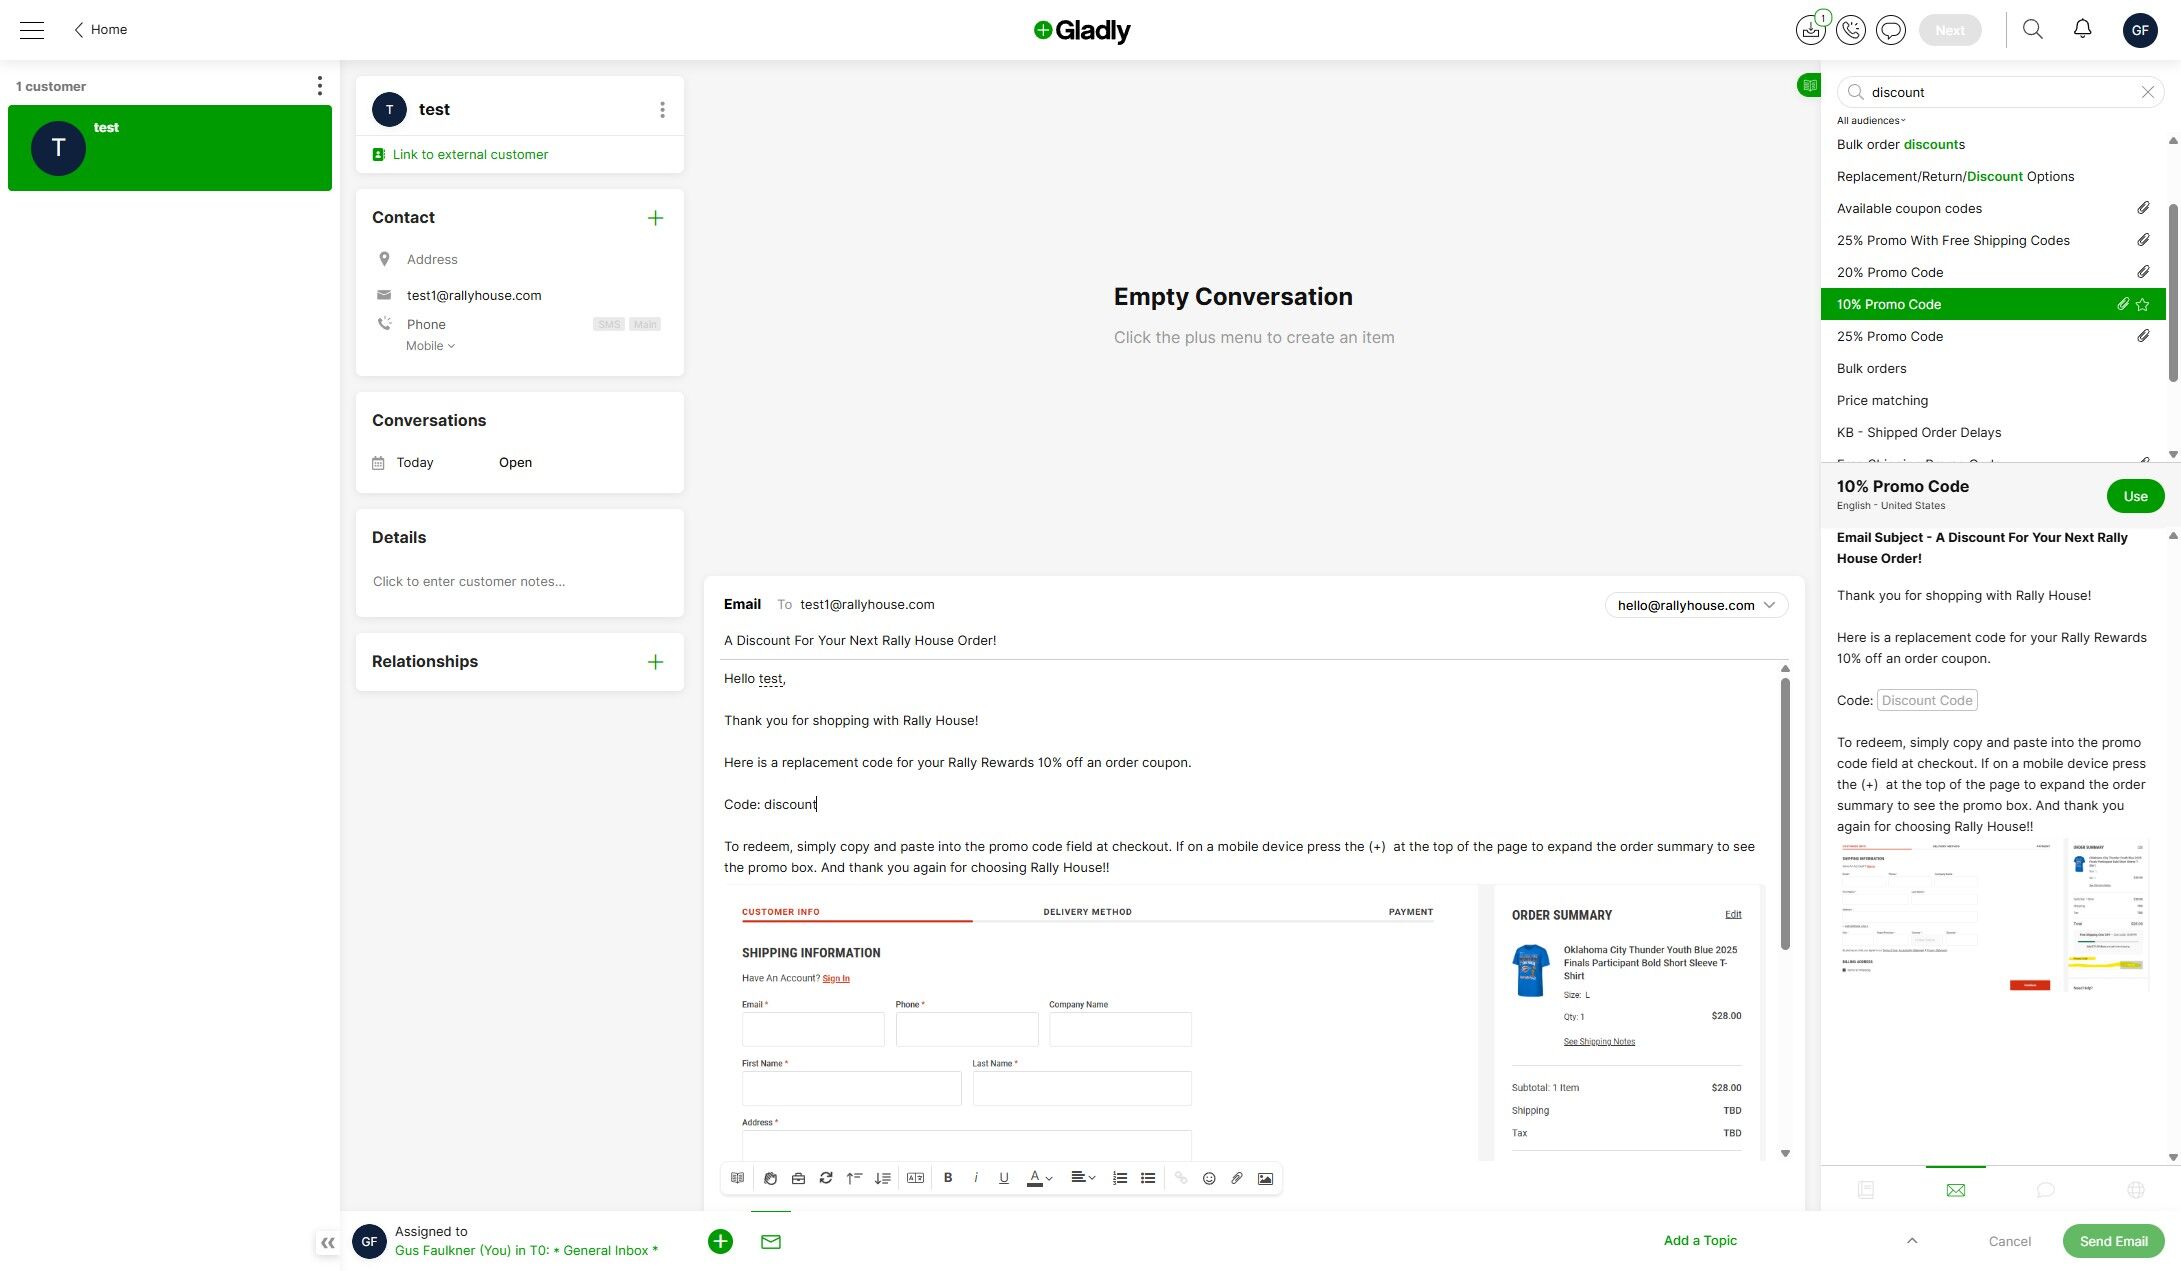Open the hamburger main menu
Screen dimensions: 2181x1271
click(x=32, y=30)
